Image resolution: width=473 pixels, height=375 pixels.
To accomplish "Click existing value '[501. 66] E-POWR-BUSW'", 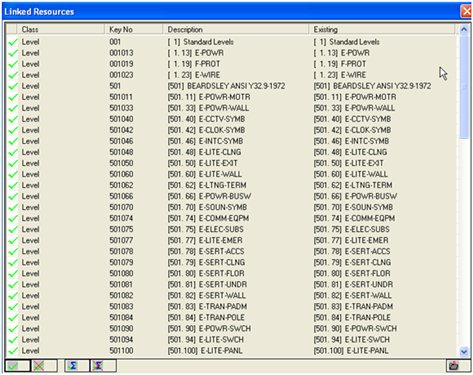I will coord(355,196).
